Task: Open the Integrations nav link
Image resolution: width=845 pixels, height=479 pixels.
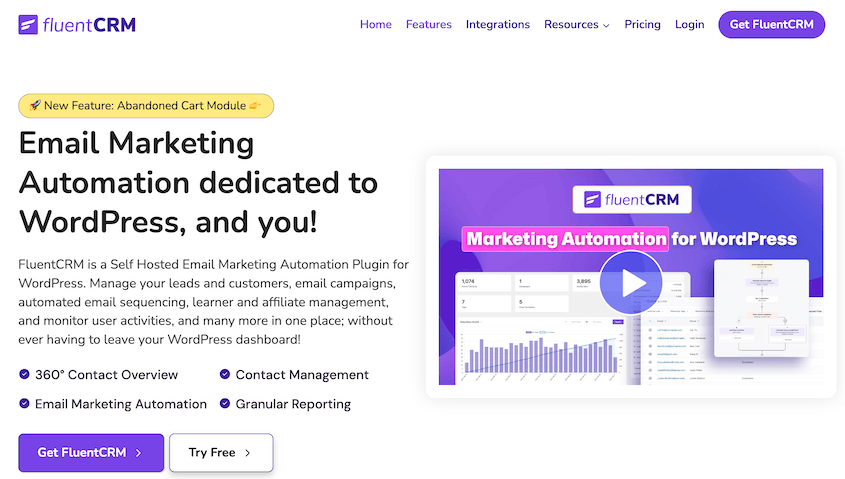Action: click(x=497, y=25)
